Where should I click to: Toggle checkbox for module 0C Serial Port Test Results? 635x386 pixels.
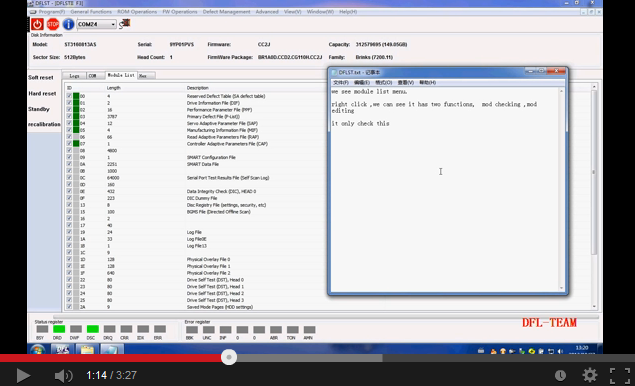tap(69, 178)
